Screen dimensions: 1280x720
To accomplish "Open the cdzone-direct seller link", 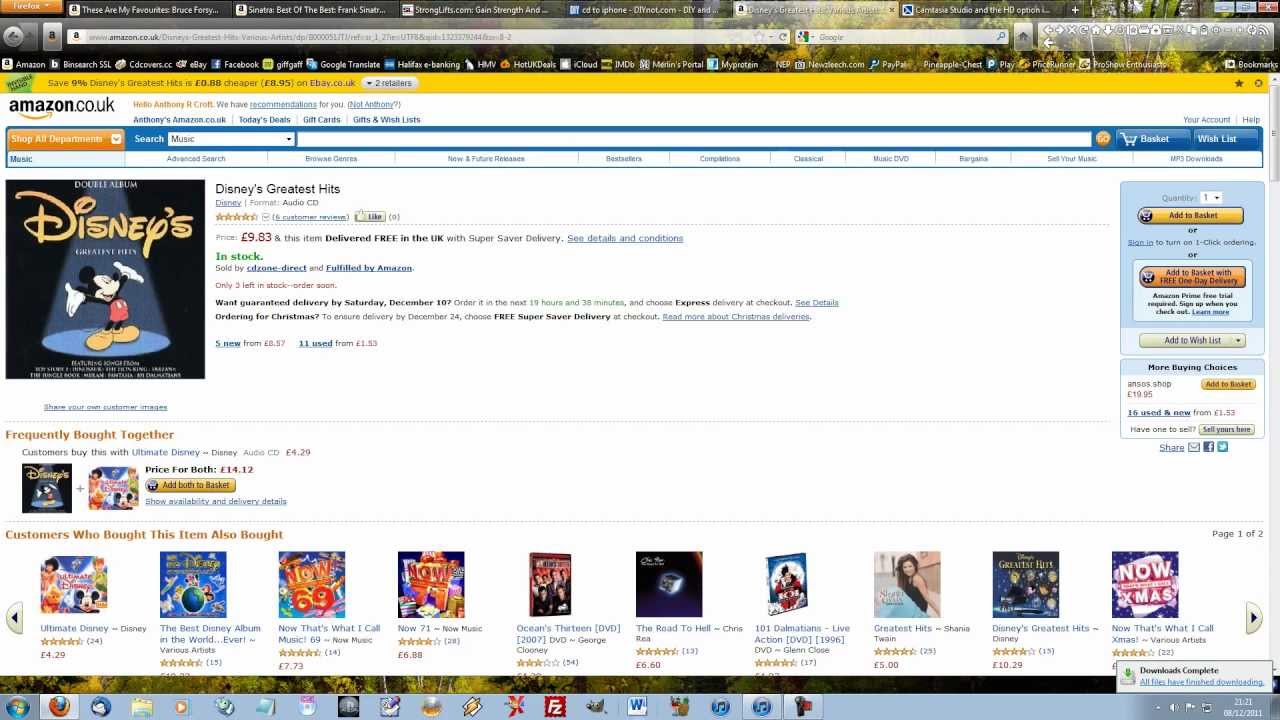I will pos(276,268).
